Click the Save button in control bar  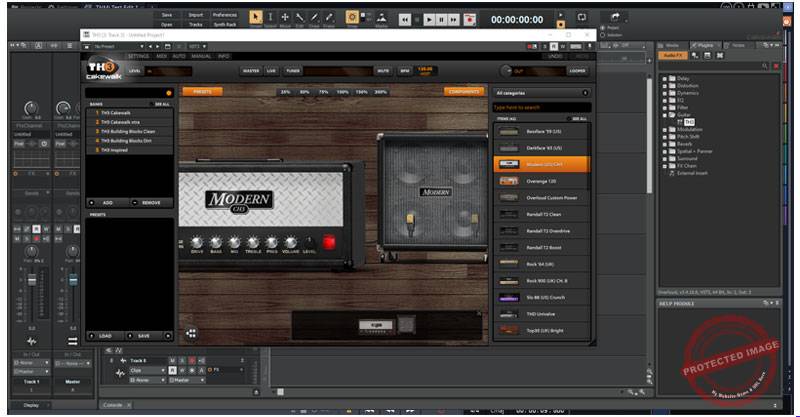click(x=167, y=15)
